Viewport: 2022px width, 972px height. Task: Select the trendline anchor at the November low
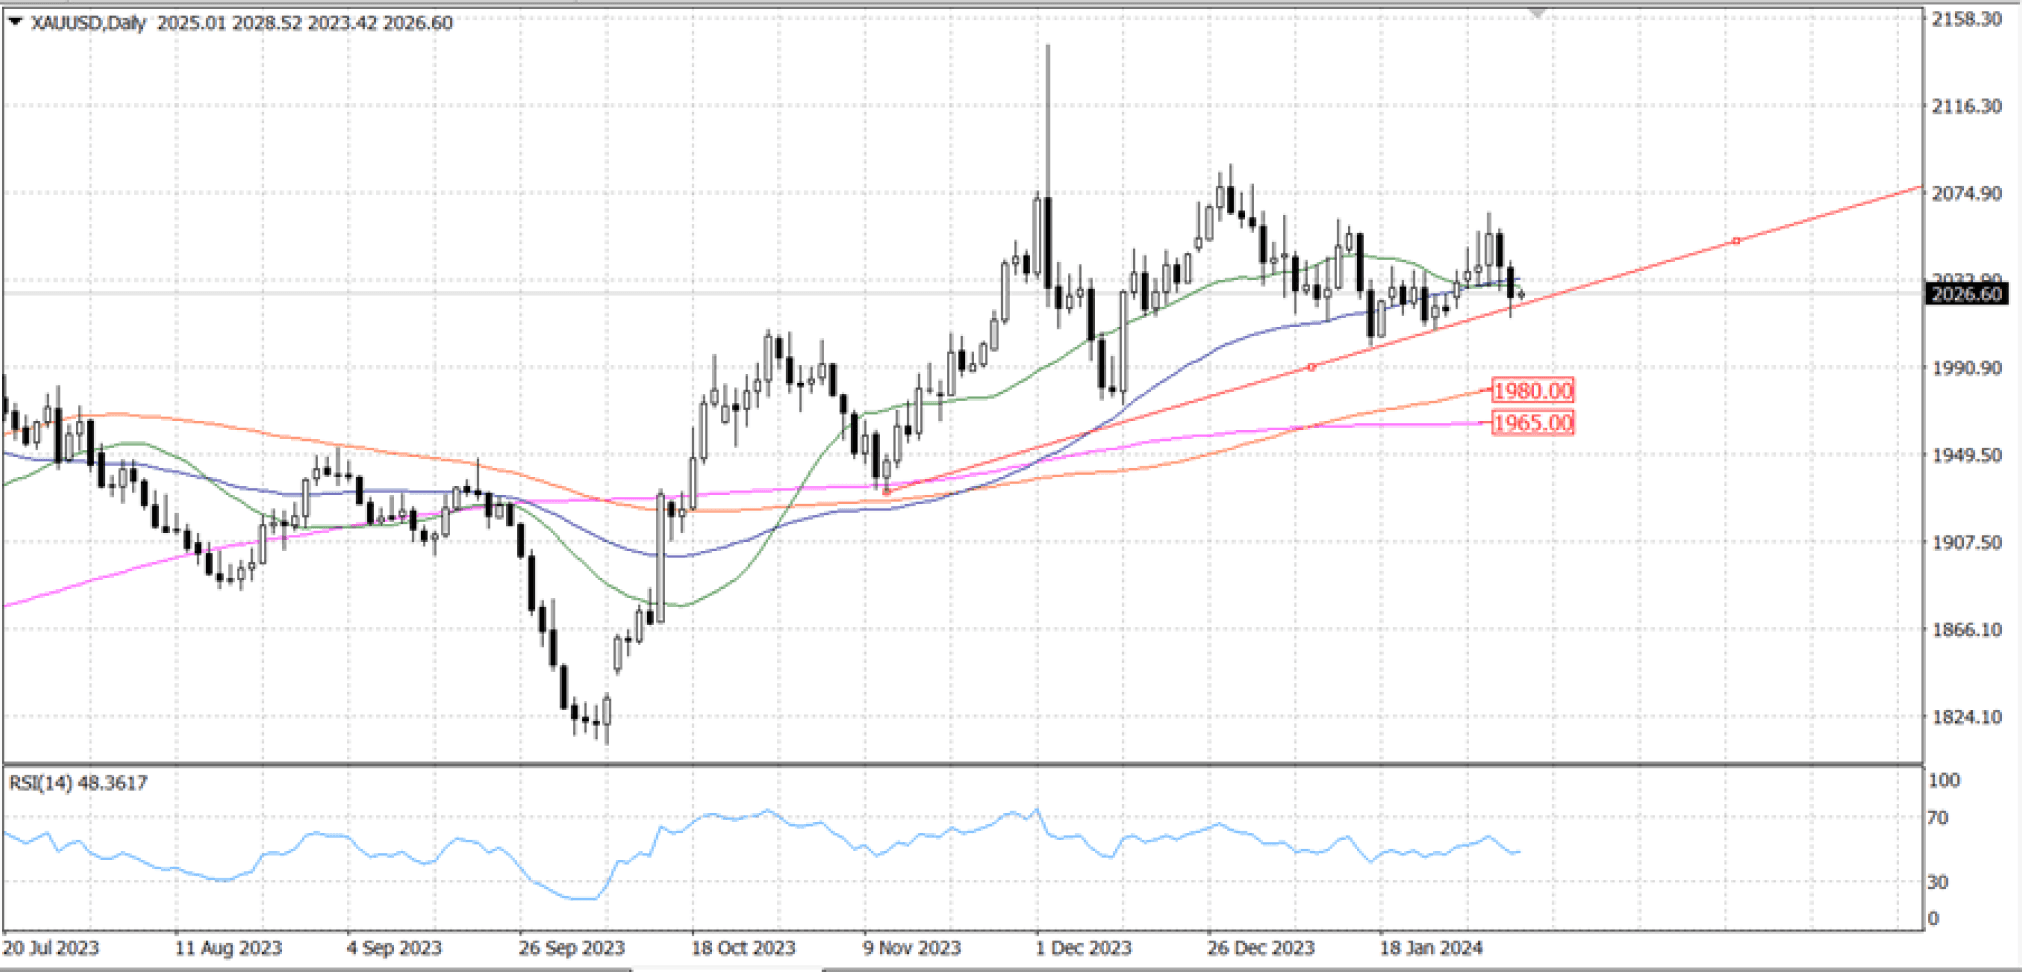tap(887, 492)
